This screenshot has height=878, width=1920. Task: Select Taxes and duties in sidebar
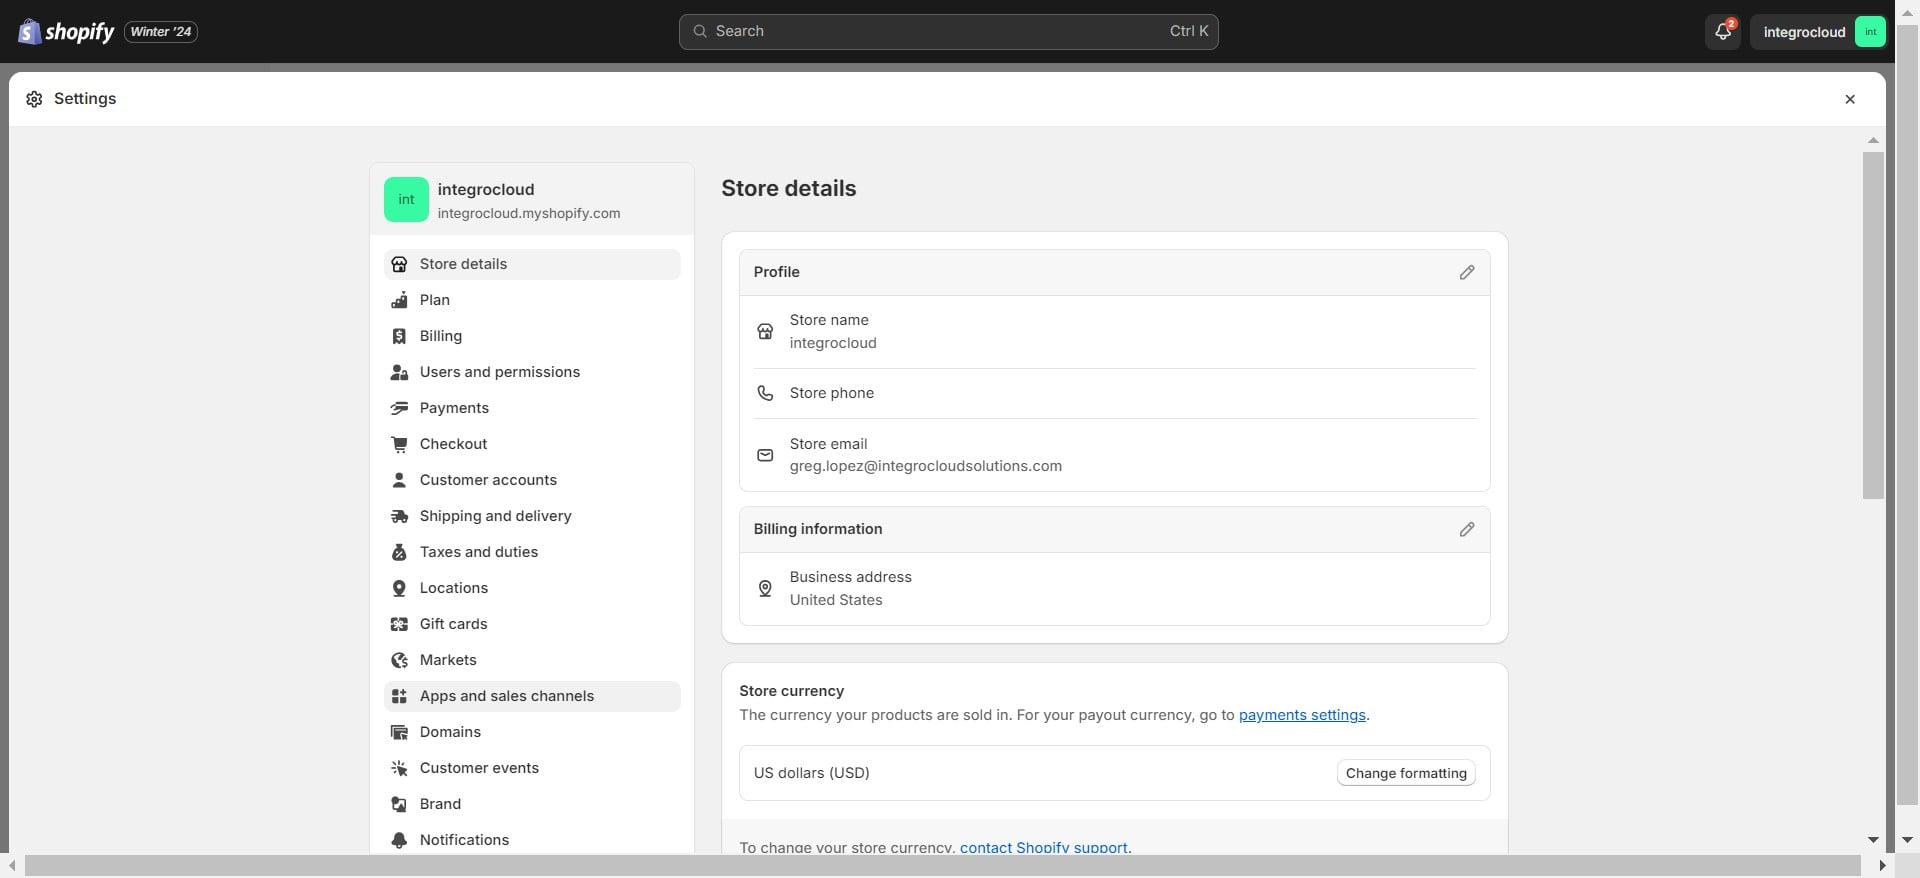(478, 552)
